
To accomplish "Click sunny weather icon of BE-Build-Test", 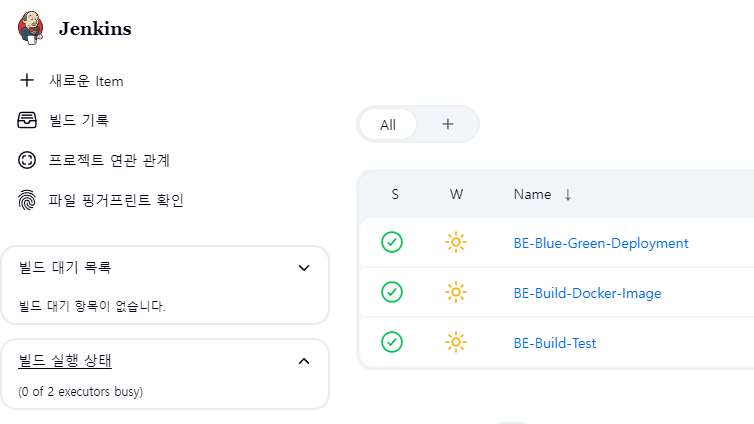I will pos(456,342).
